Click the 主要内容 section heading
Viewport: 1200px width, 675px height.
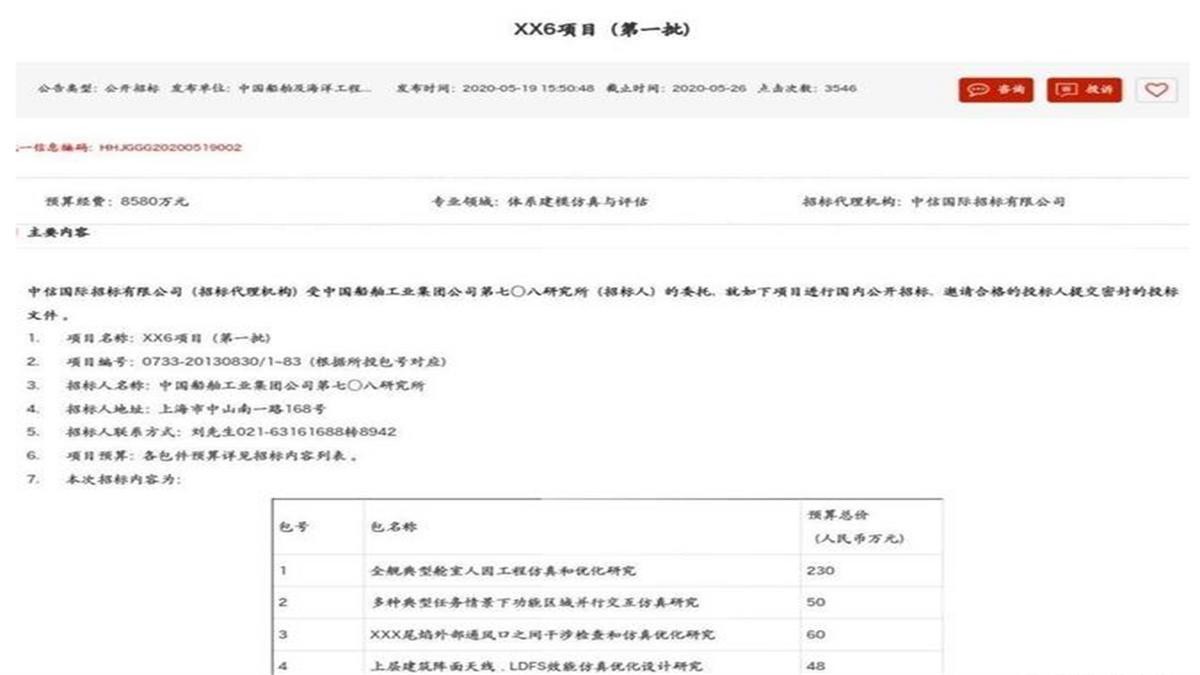point(58,233)
